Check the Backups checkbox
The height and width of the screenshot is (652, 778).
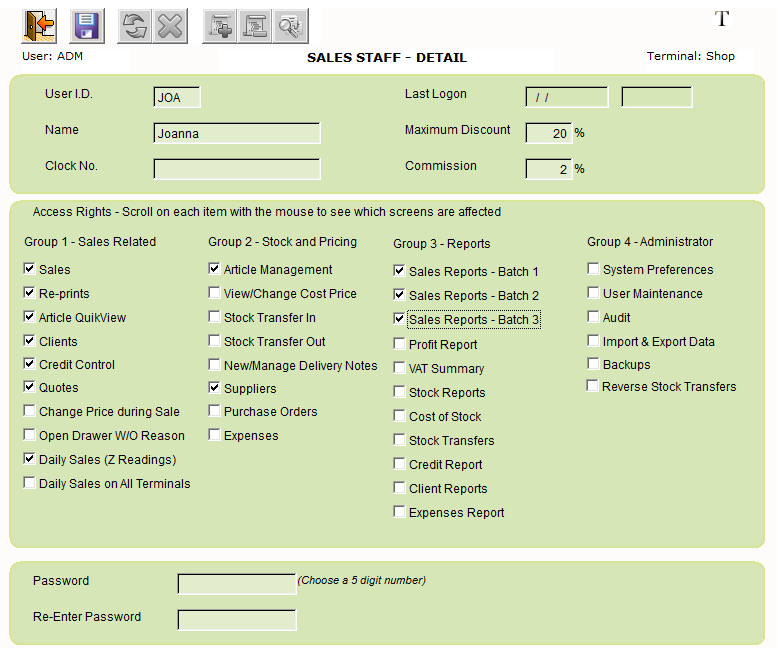[x=593, y=365]
